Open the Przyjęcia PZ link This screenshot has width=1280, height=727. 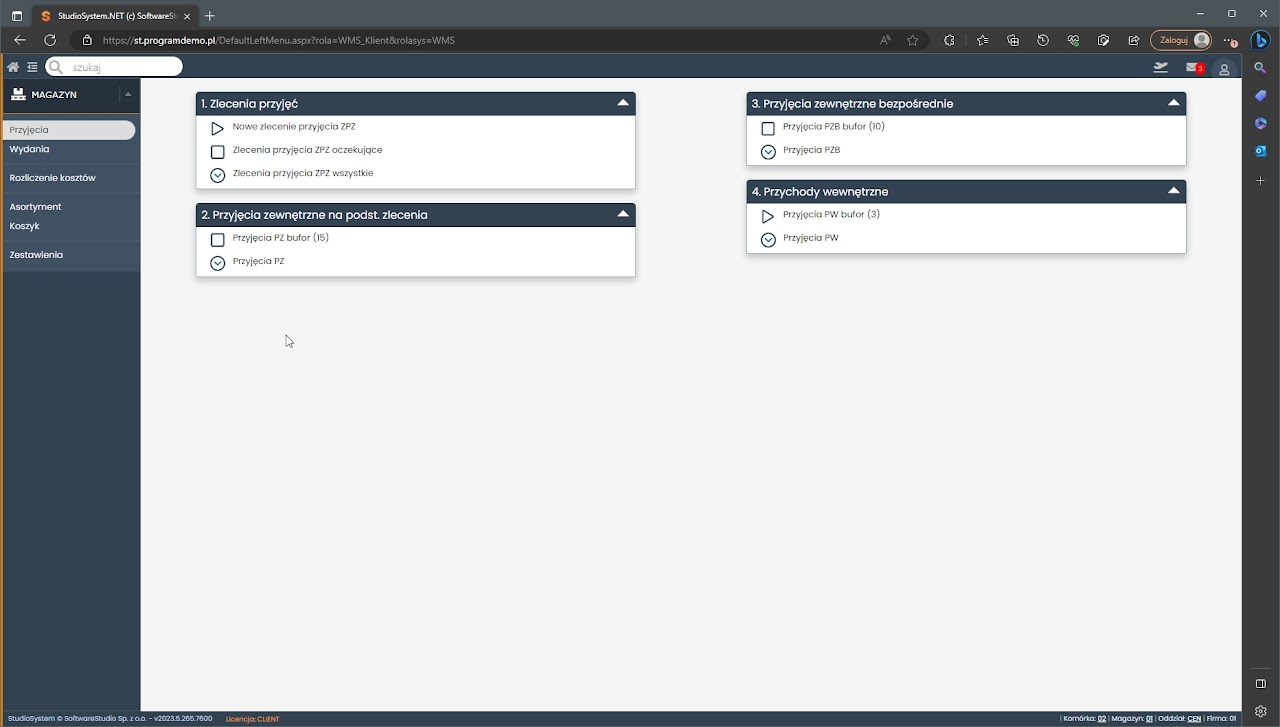click(258, 262)
